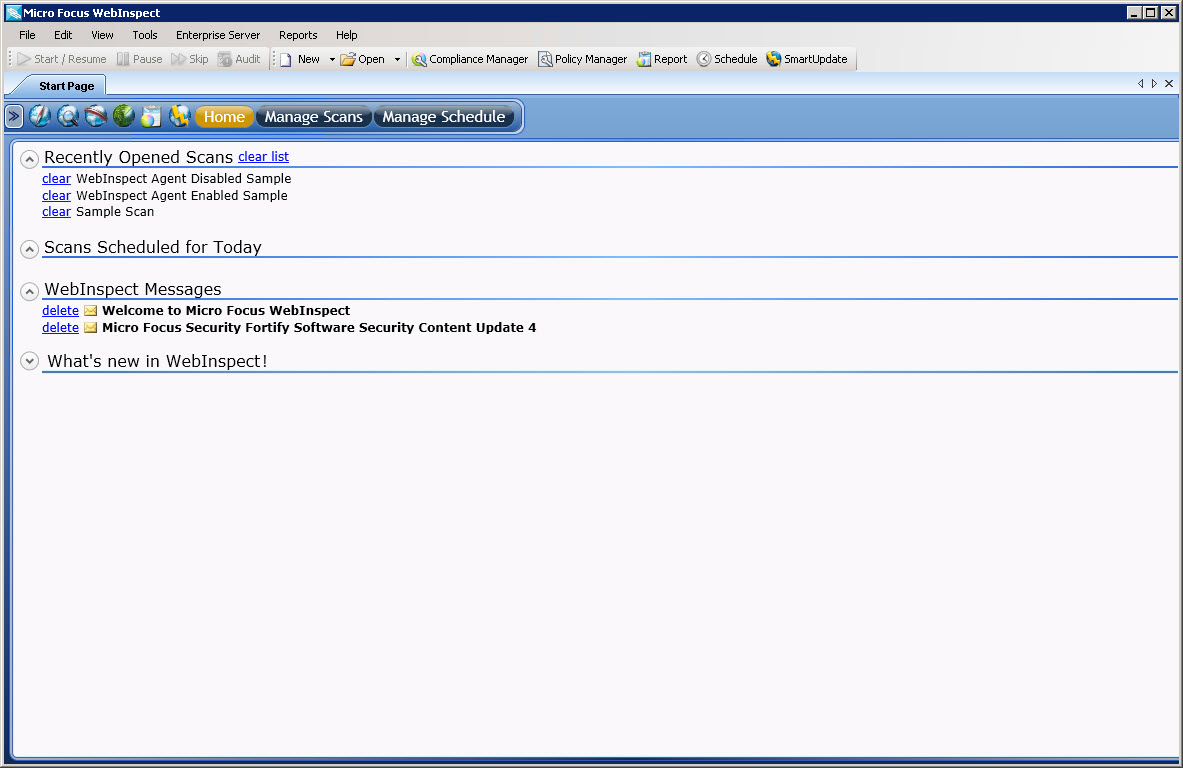Viewport: 1183px width, 768px height.
Task: Click the green globe icon in navigation bar
Action: point(124,117)
